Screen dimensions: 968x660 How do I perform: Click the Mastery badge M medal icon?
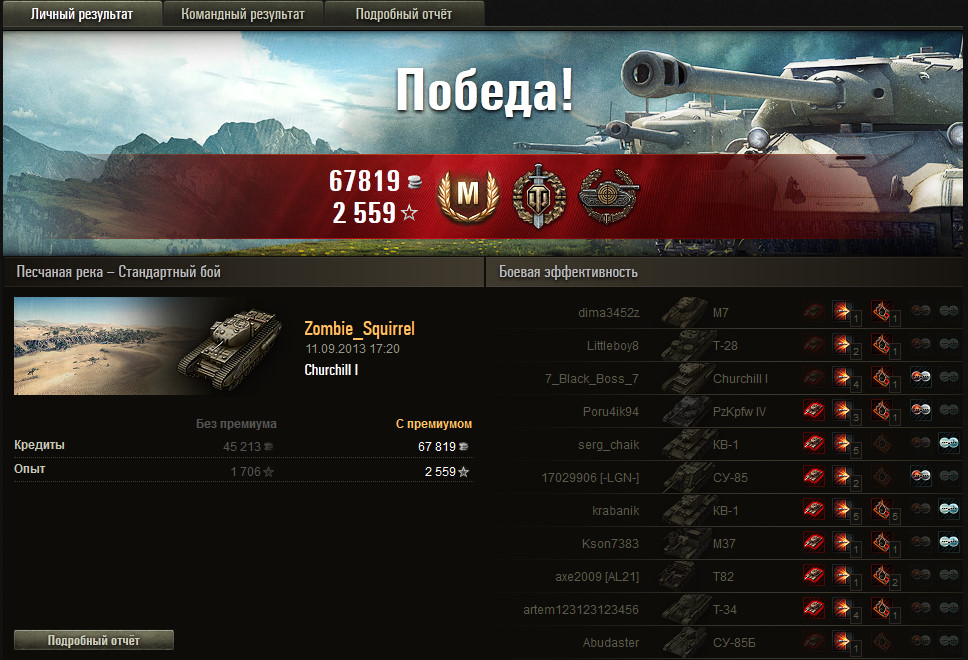[468, 196]
